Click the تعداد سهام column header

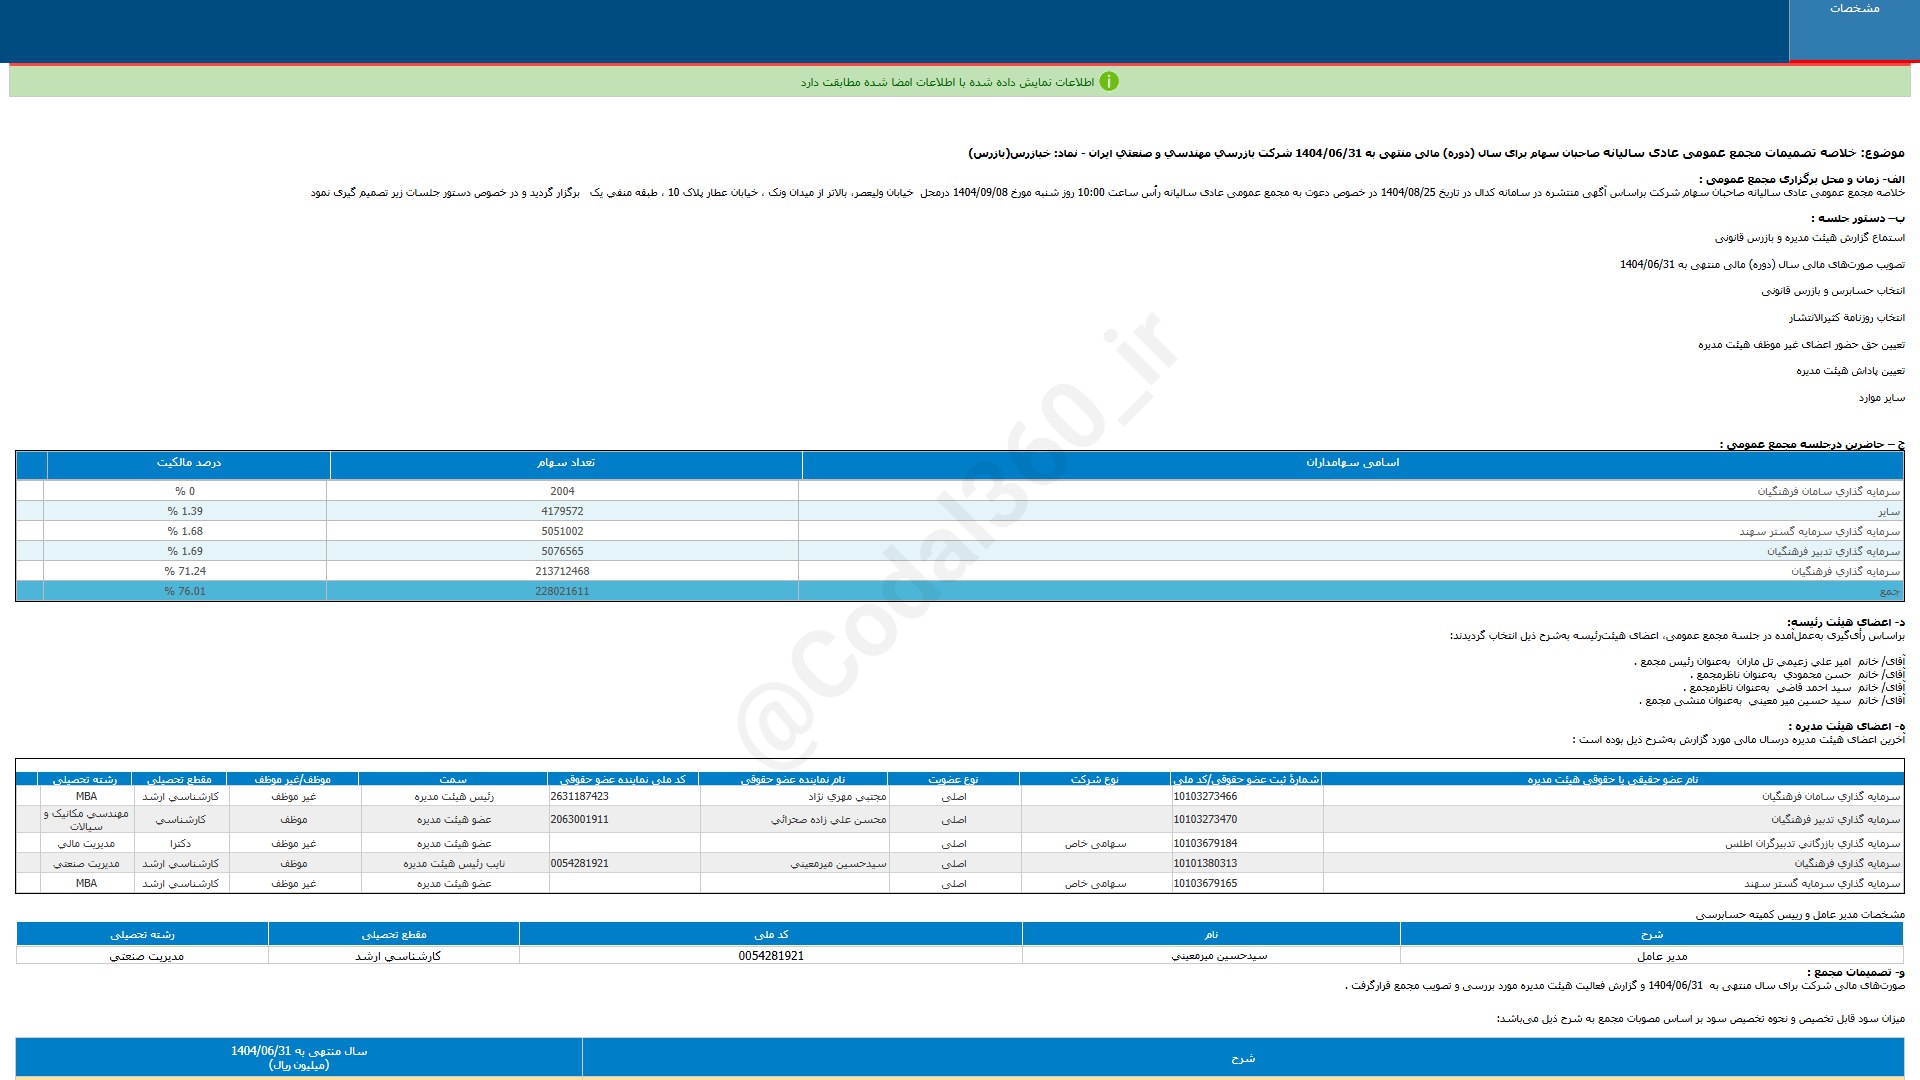point(565,463)
